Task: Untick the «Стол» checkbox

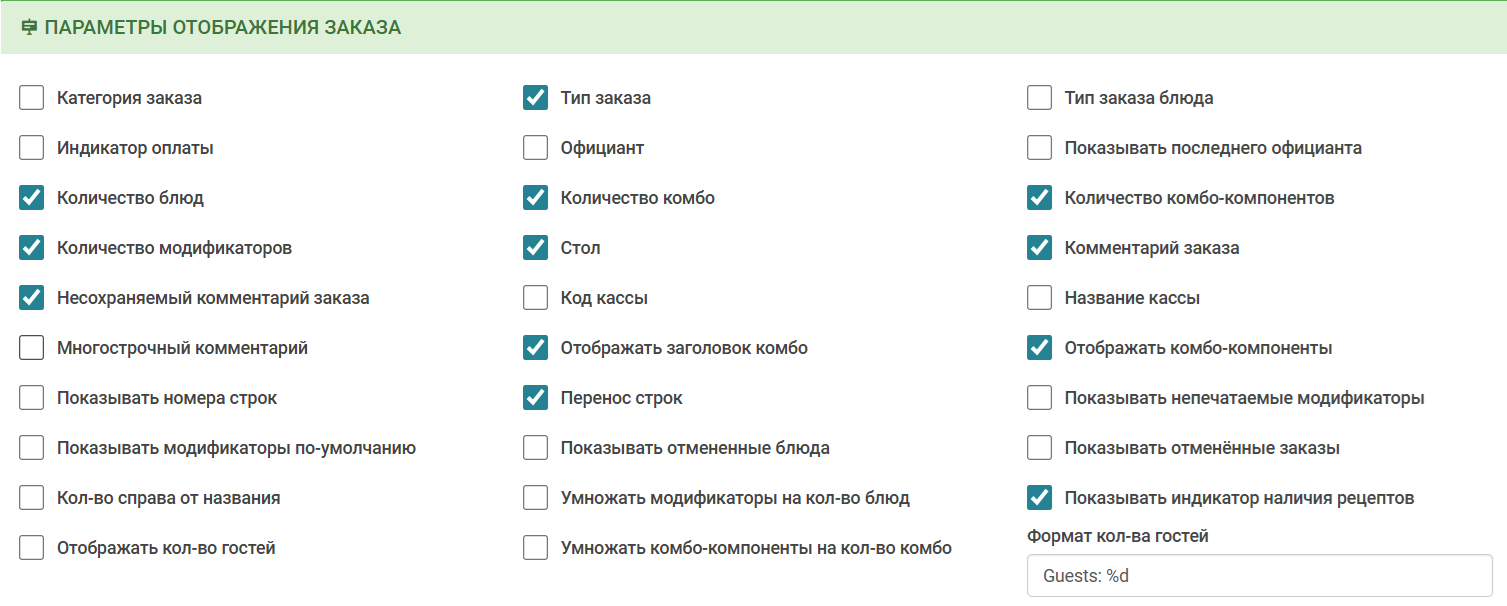Action: (x=536, y=248)
